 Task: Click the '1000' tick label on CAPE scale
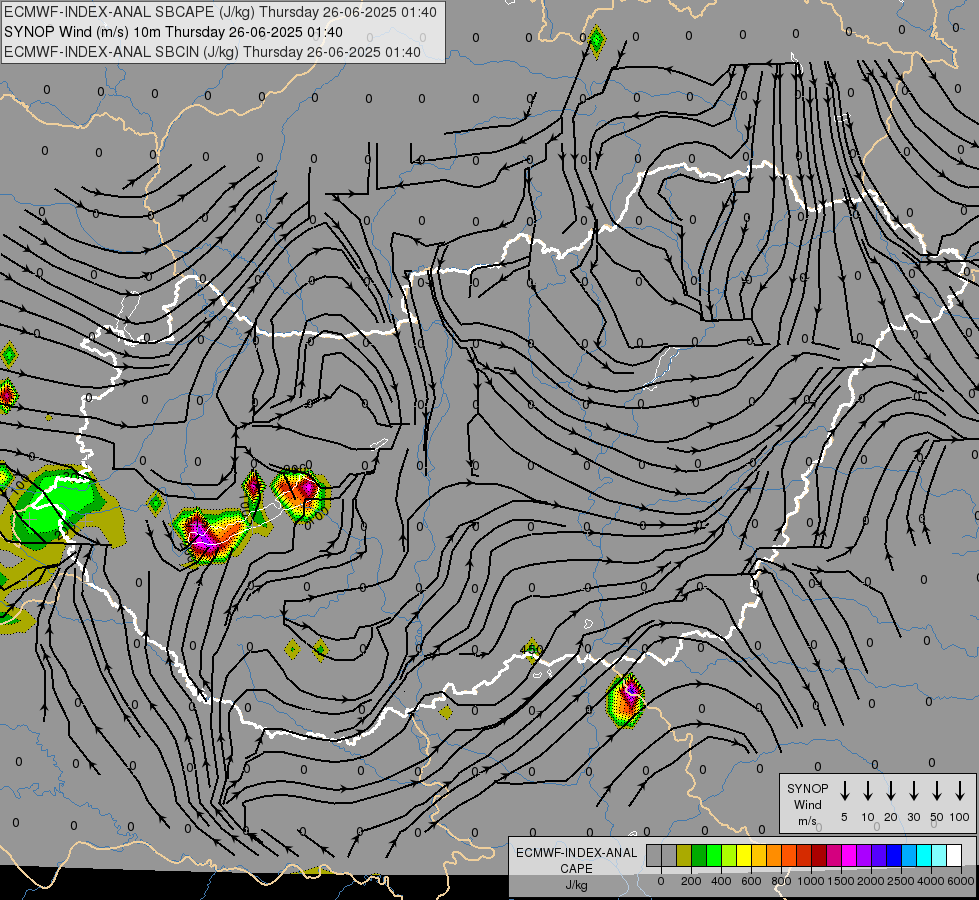tap(811, 881)
